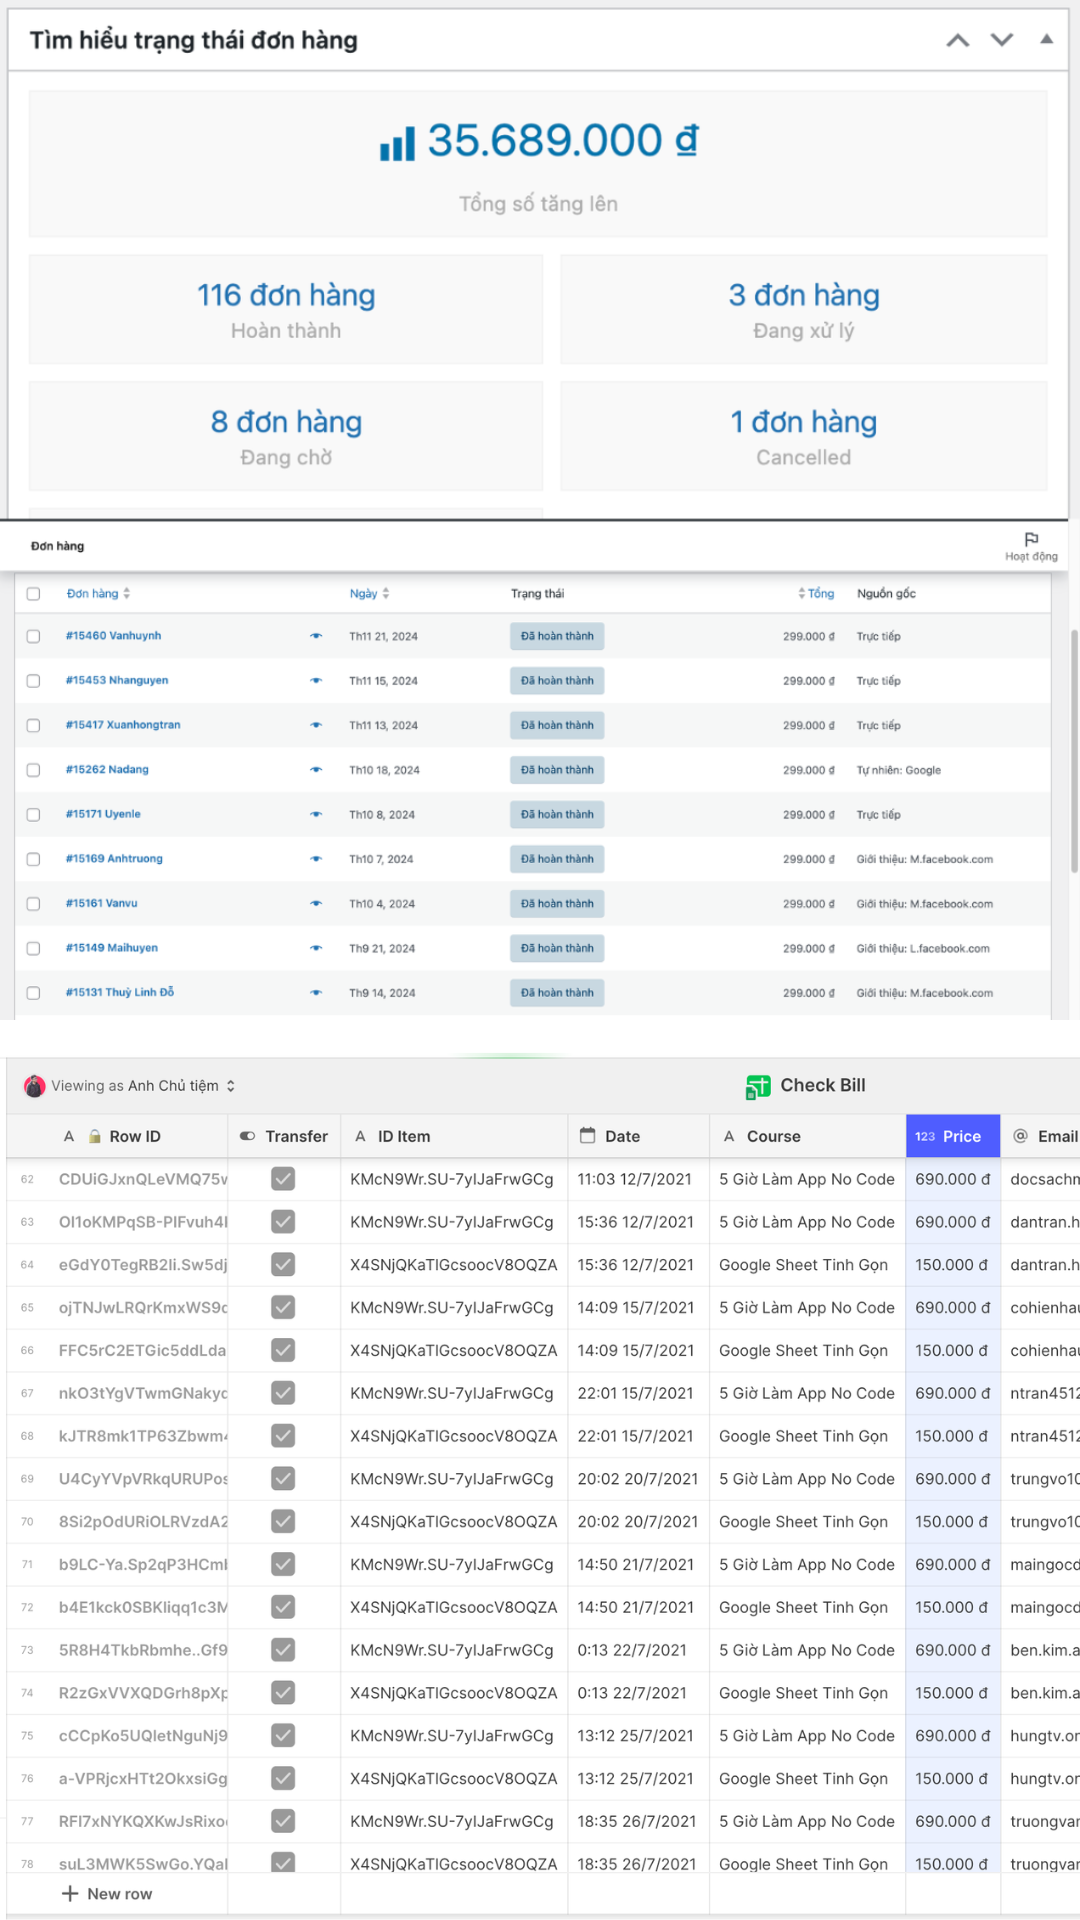The image size is (1080, 1920).
Task: Preview order #15171 Uyenle eye icon
Action: pyautogui.click(x=316, y=814)
